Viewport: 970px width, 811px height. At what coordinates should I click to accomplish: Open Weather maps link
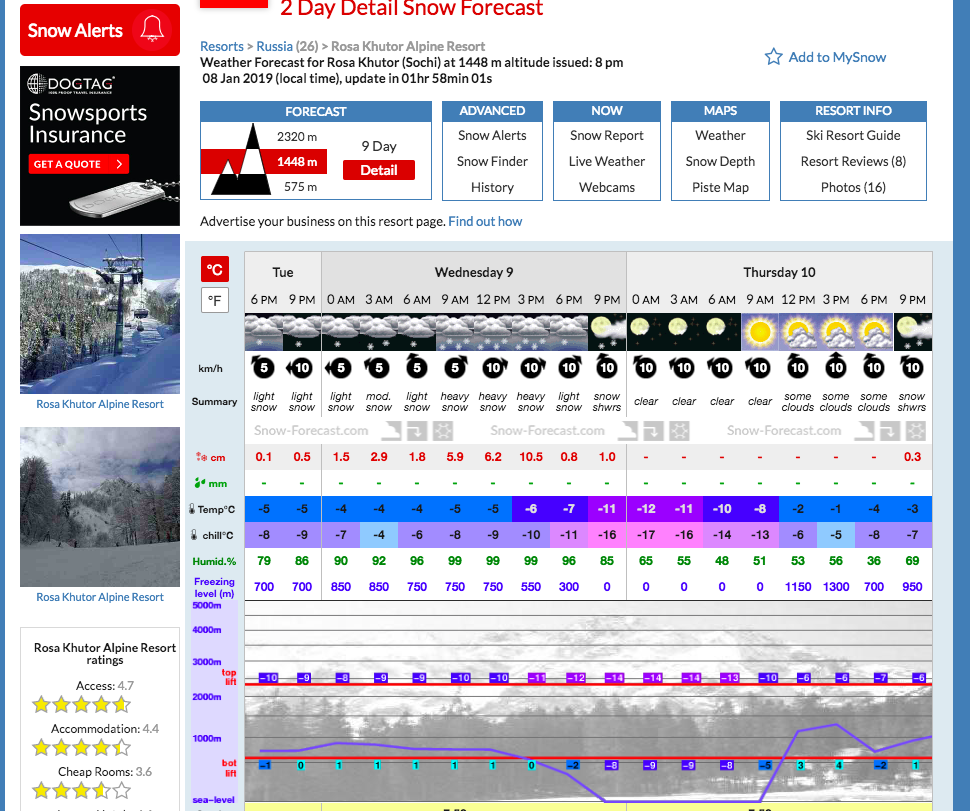[720, 135]
